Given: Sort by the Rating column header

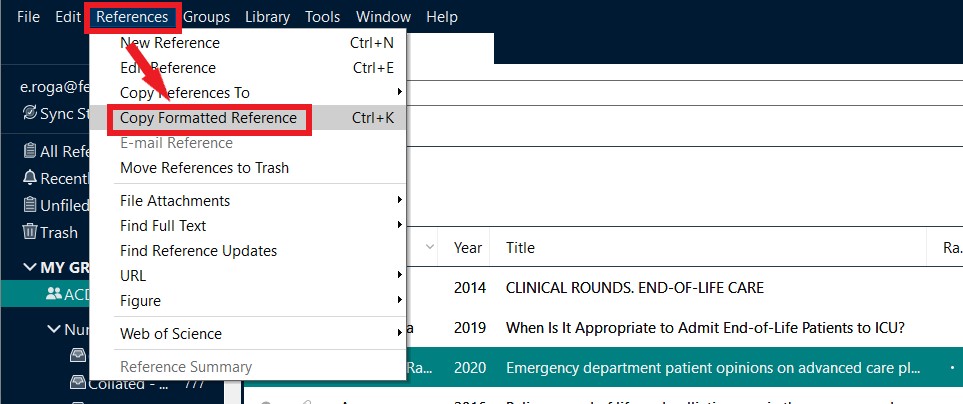Looking at the screenshot, I should pos(951,247).
